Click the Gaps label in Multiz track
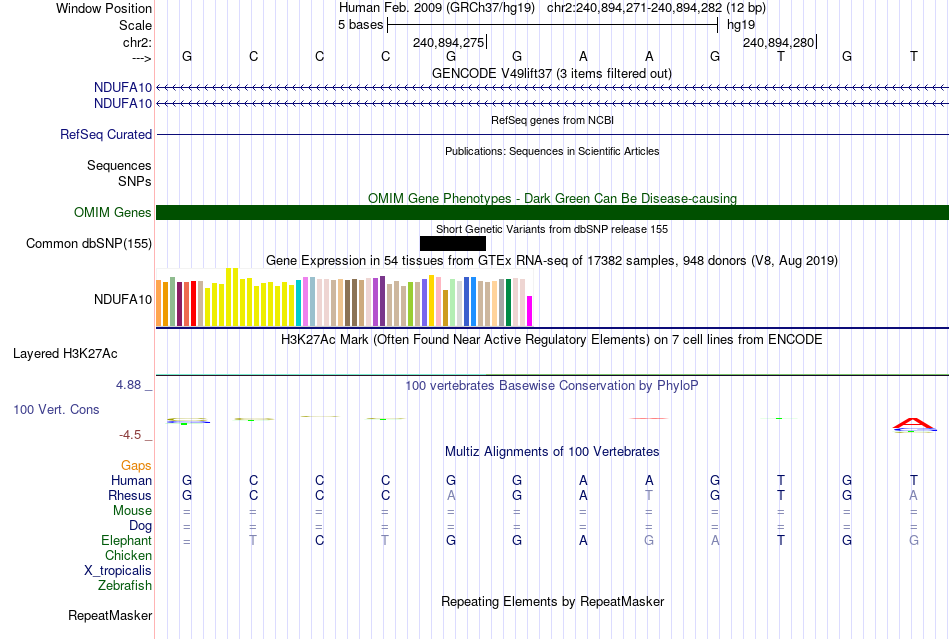Viewport: 950px width, 639px height. [x=136, y=466]
